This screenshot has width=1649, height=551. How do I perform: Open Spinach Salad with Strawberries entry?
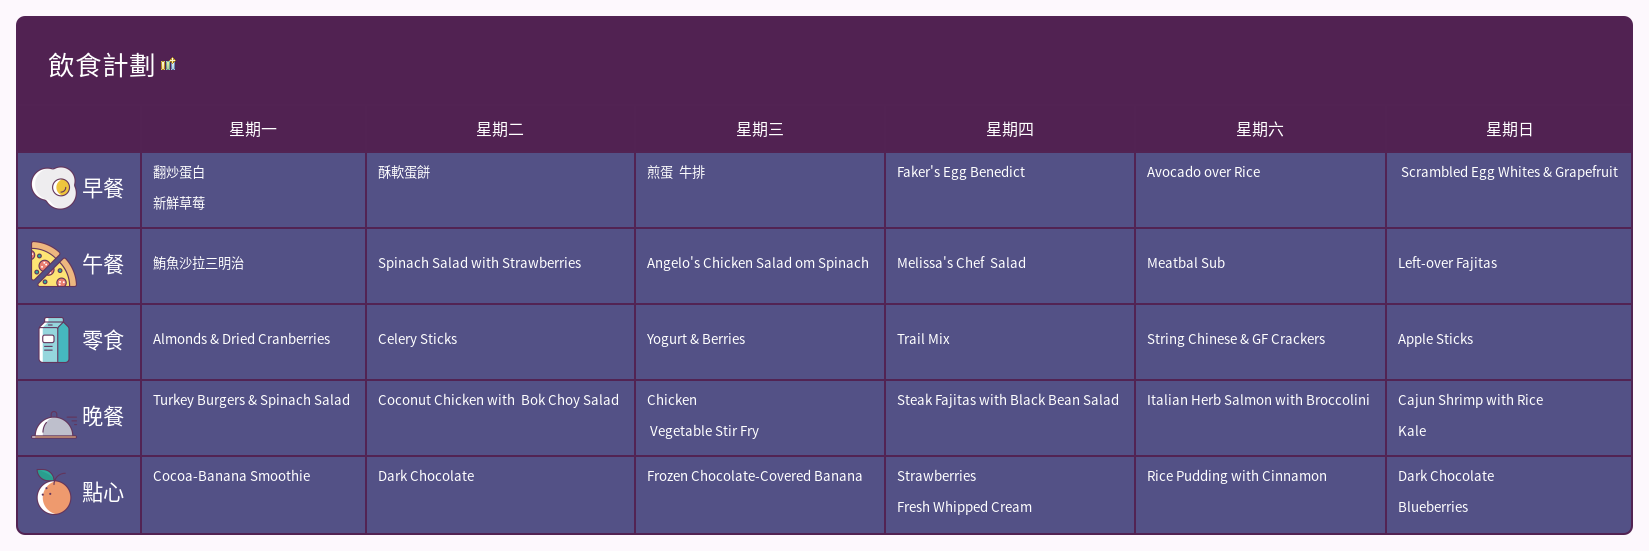click(479, 263)
